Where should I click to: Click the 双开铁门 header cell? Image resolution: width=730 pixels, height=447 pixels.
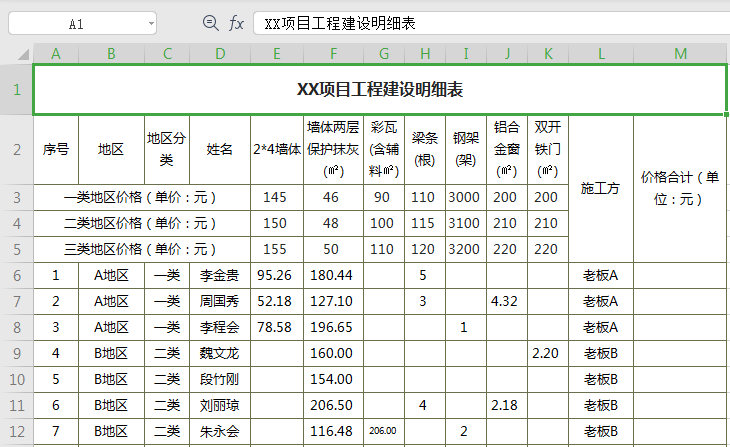548,149
